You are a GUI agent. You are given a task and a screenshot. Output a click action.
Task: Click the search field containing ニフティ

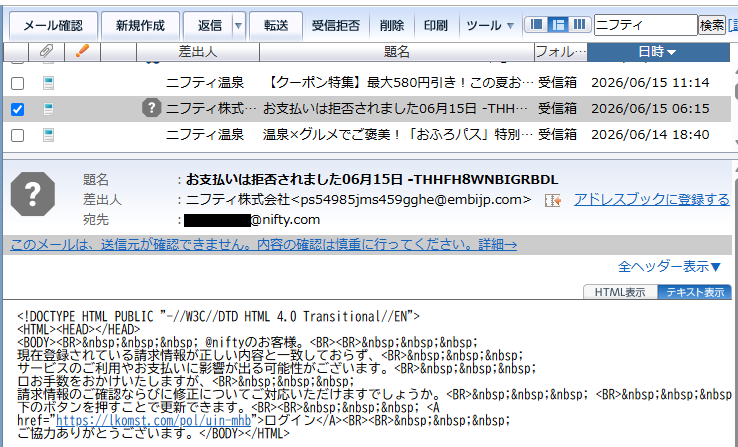[645, 25]
